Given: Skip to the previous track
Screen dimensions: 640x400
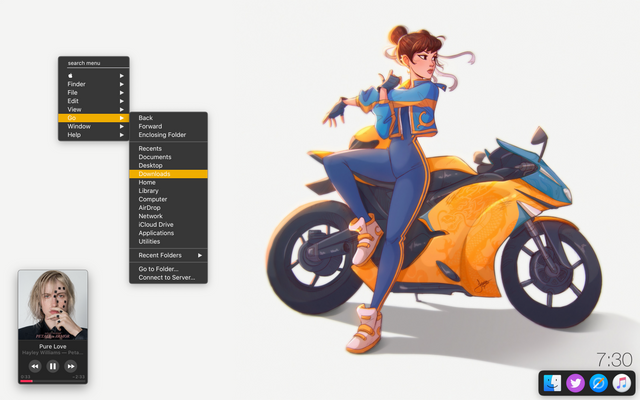Looking at the screenshot, I should coord(35,366).
